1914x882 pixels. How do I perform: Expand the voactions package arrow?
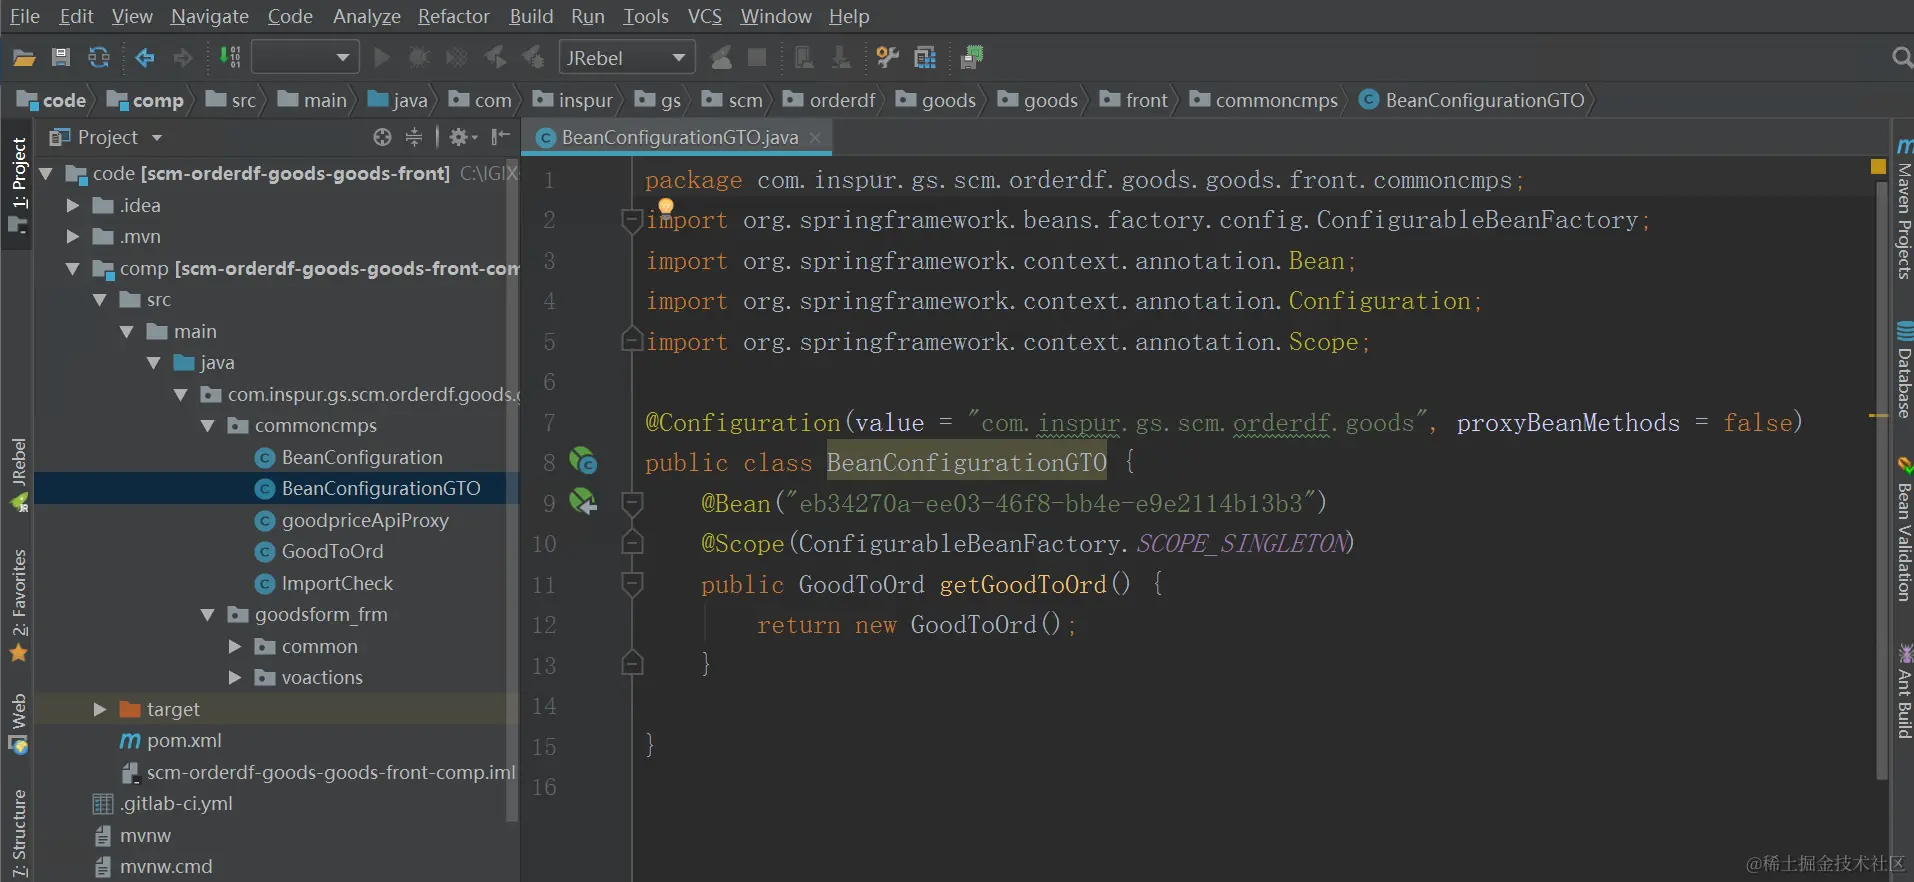234,677
